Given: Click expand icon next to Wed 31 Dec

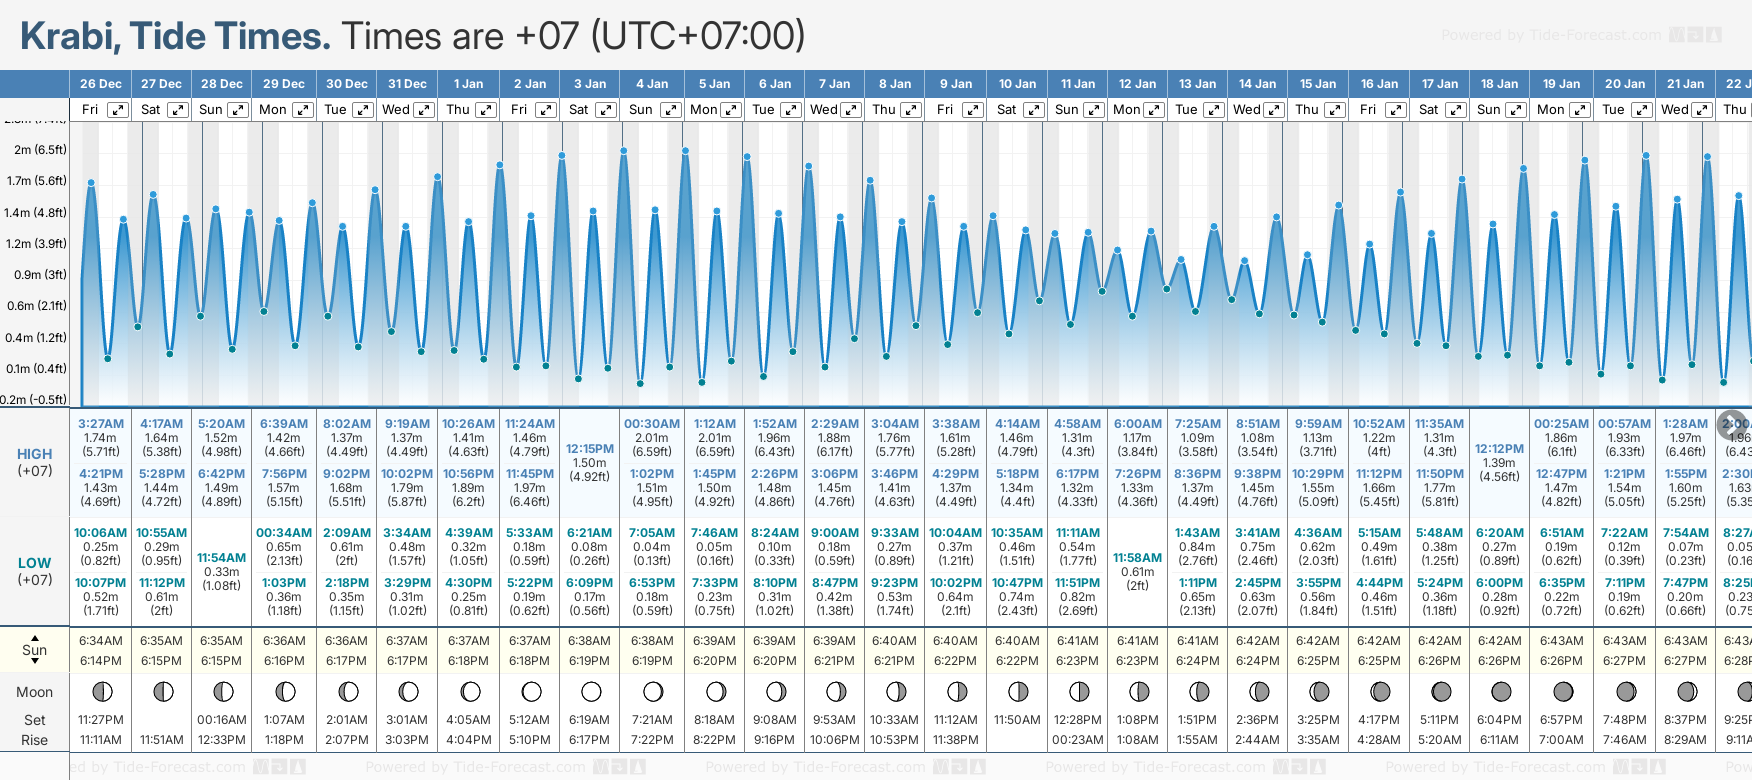Looking at the screenshot, I should click(x=424, y=110).
